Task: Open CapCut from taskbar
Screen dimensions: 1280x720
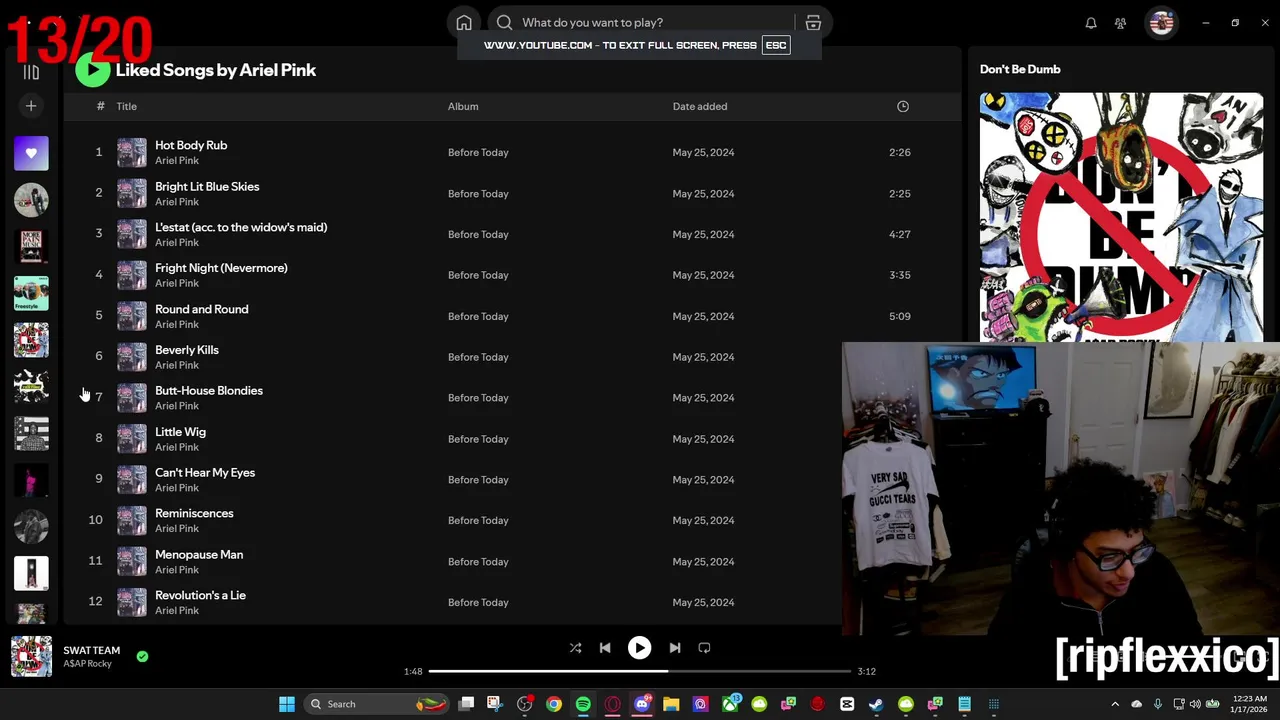Action: tap(847, 704)
